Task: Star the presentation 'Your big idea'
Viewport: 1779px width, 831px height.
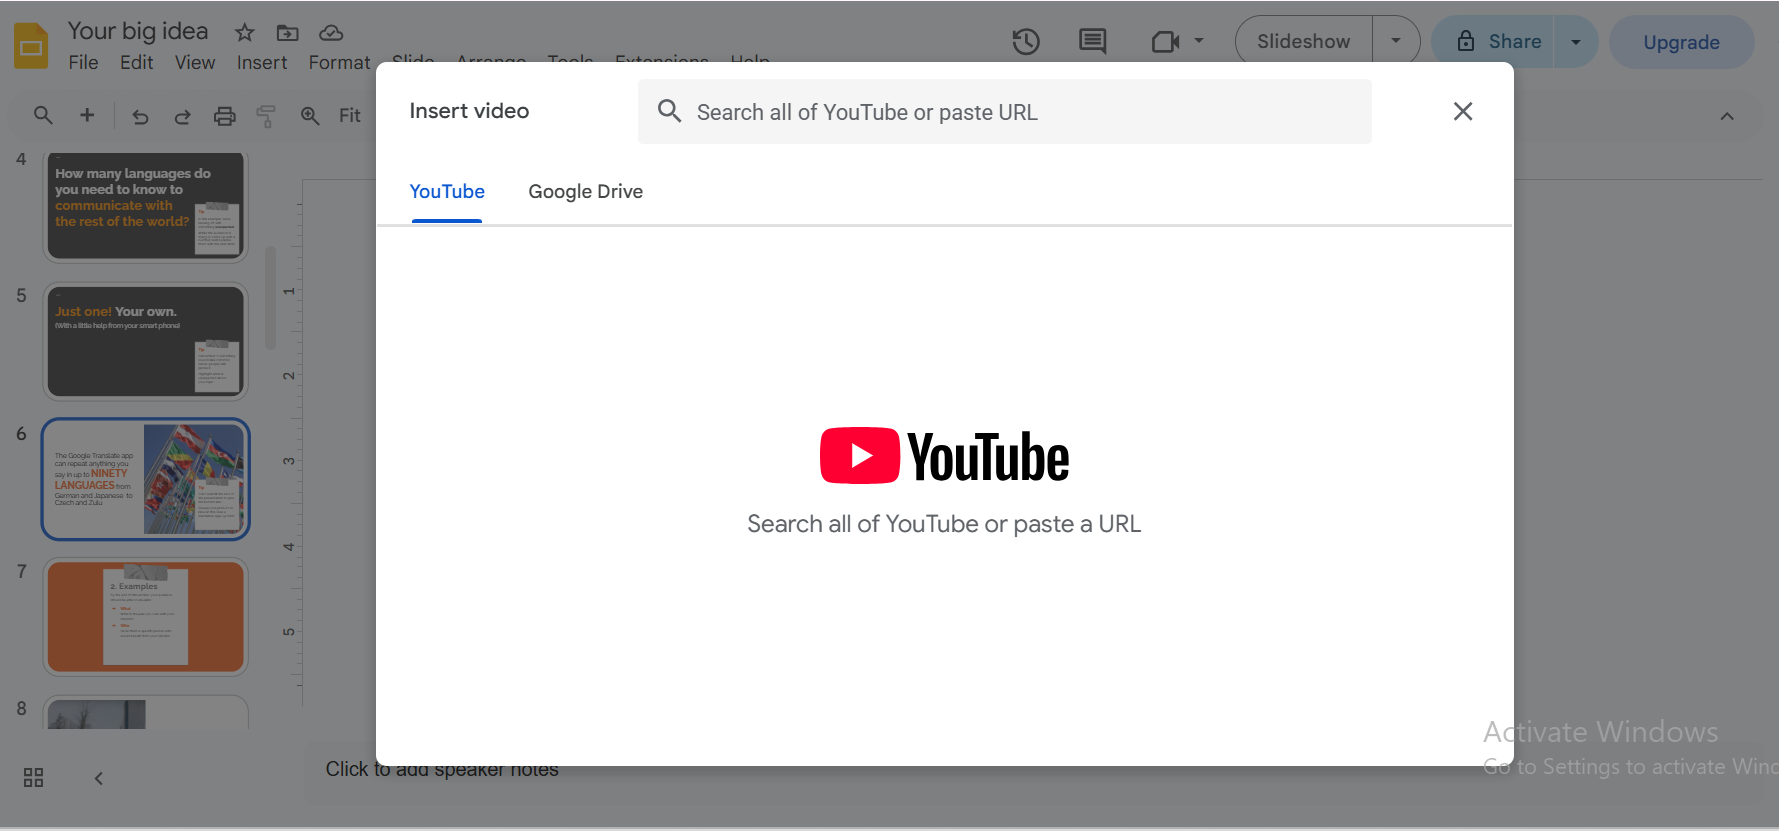Action: pos(245,33)
